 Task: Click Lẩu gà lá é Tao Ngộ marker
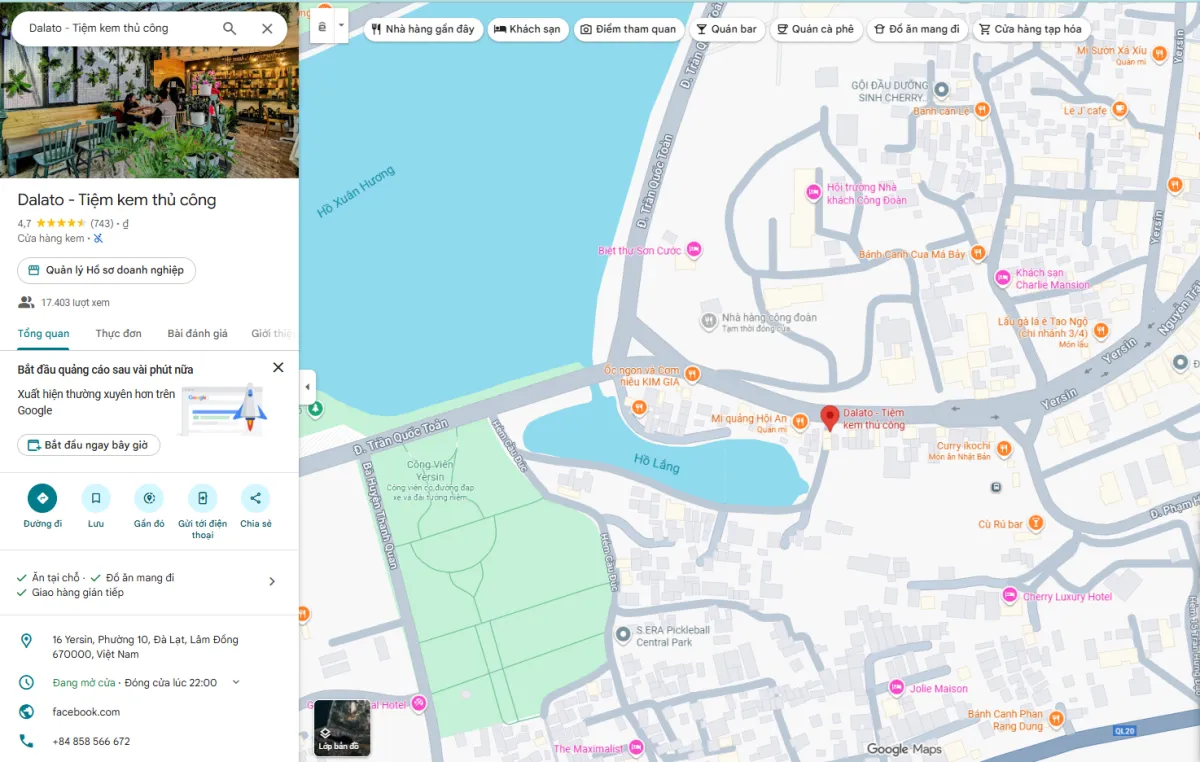[1100, 330]
